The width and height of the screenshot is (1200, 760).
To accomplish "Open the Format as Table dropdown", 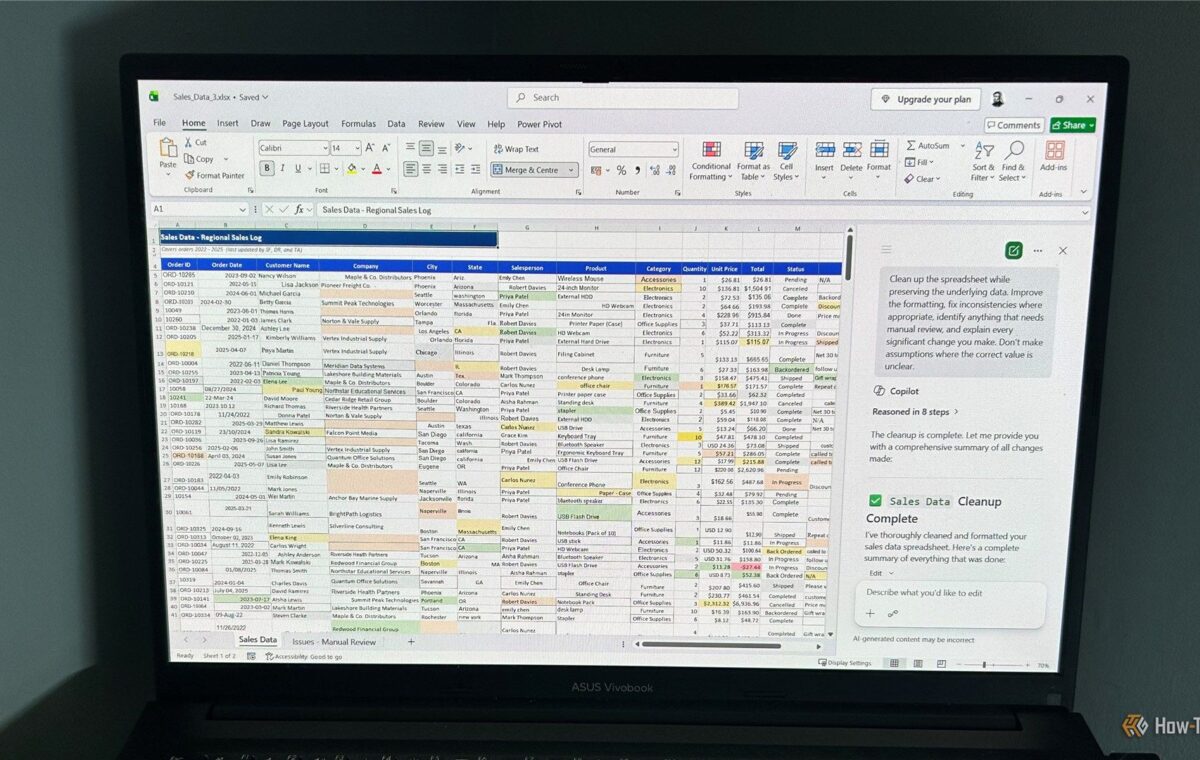I will [x=753, y=160].
